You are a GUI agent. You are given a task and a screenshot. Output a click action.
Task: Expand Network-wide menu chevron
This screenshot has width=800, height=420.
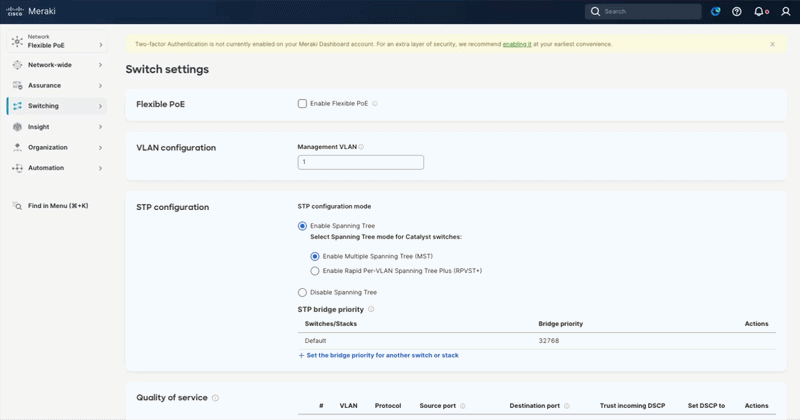(101, 65)
